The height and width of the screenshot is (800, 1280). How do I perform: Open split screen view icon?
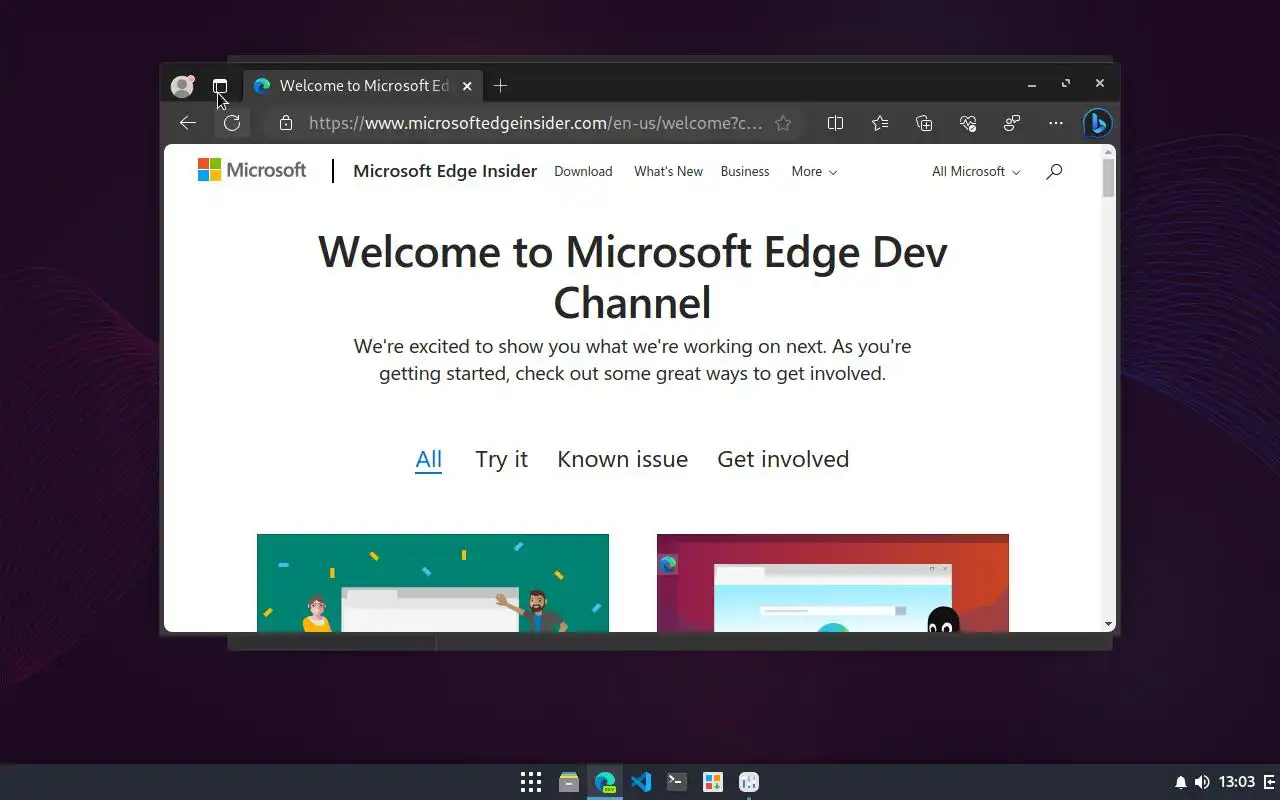[836, 123]
